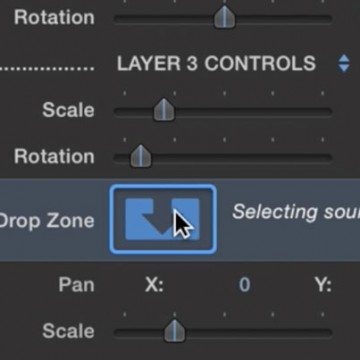Select the Pan parameter label

coord(76,285)
